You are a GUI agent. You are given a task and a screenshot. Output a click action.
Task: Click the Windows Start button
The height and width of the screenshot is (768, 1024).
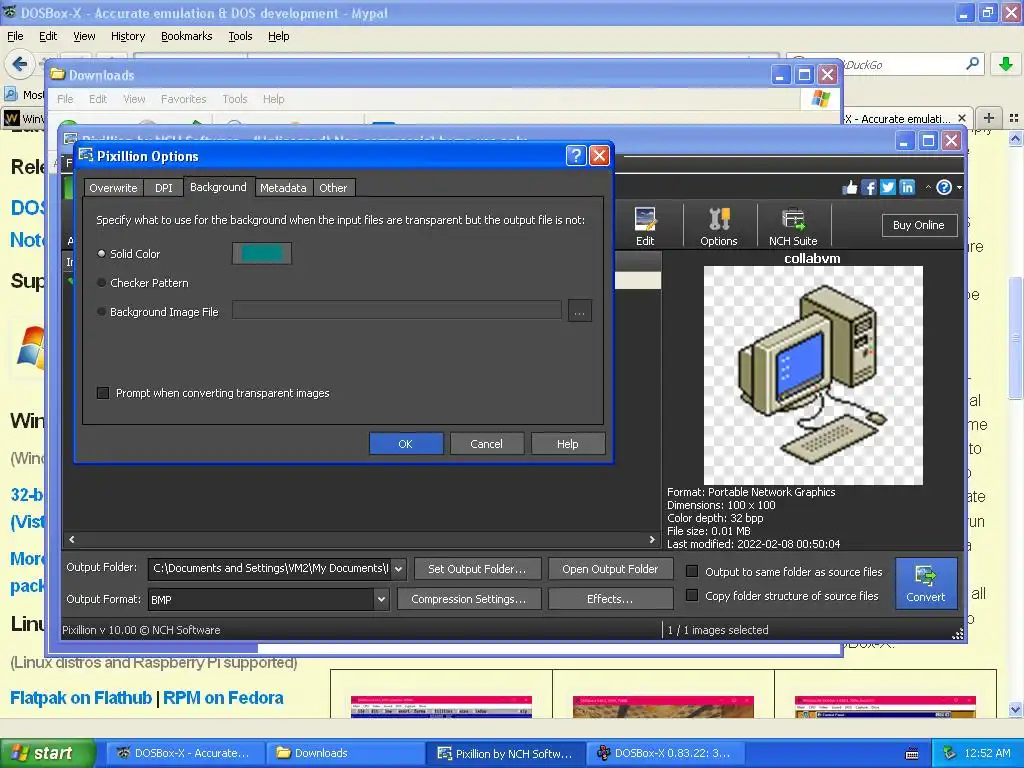(x=47, y=753)
